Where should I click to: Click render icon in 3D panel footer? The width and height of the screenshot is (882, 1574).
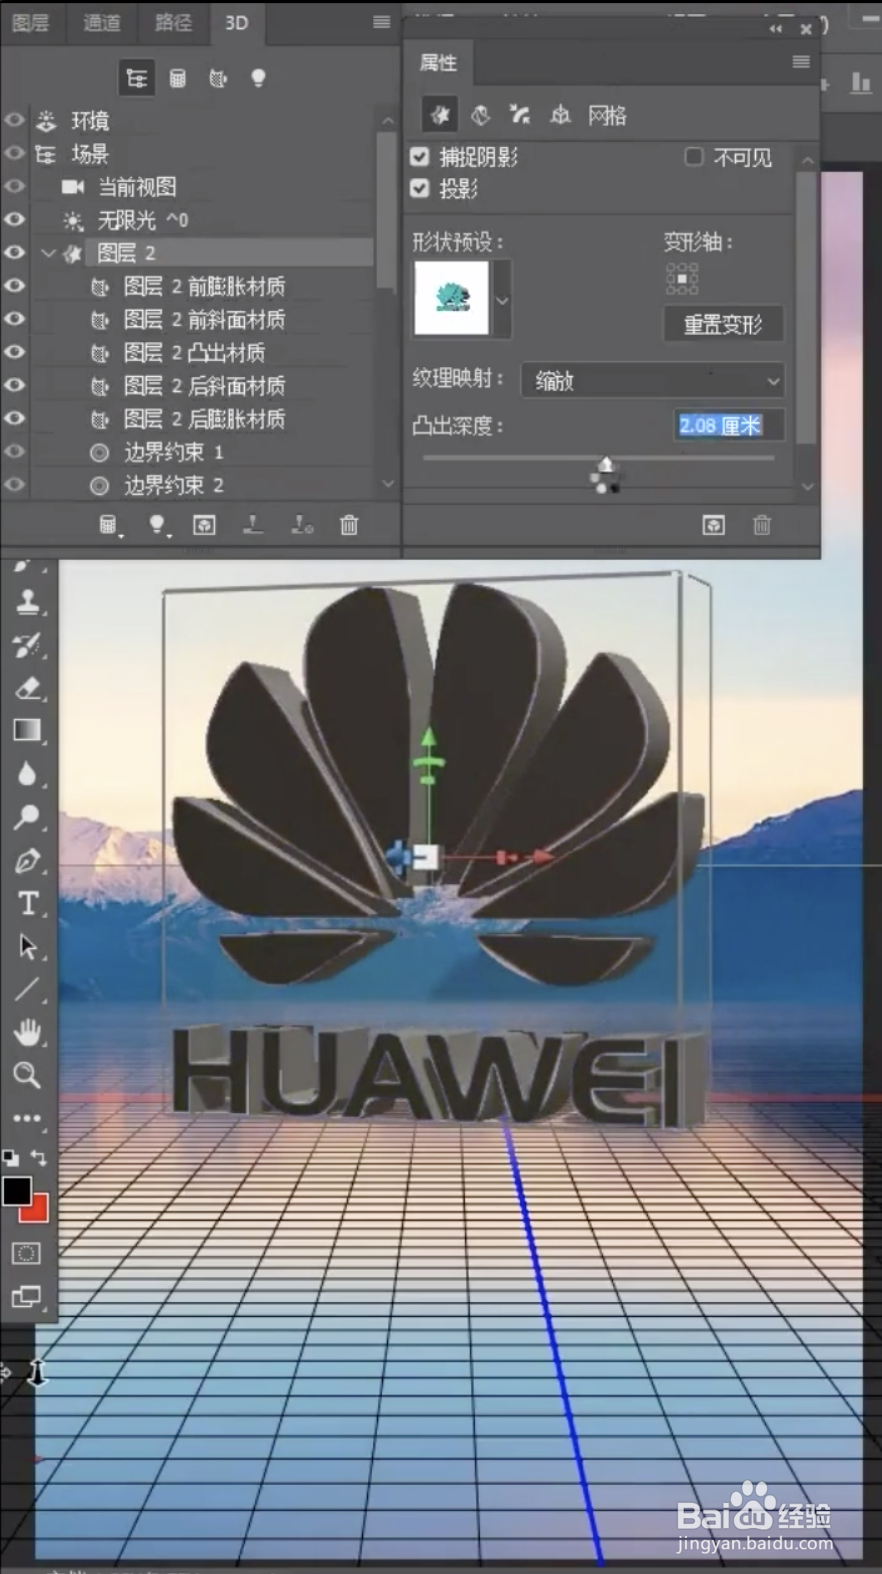coord(204,525)
